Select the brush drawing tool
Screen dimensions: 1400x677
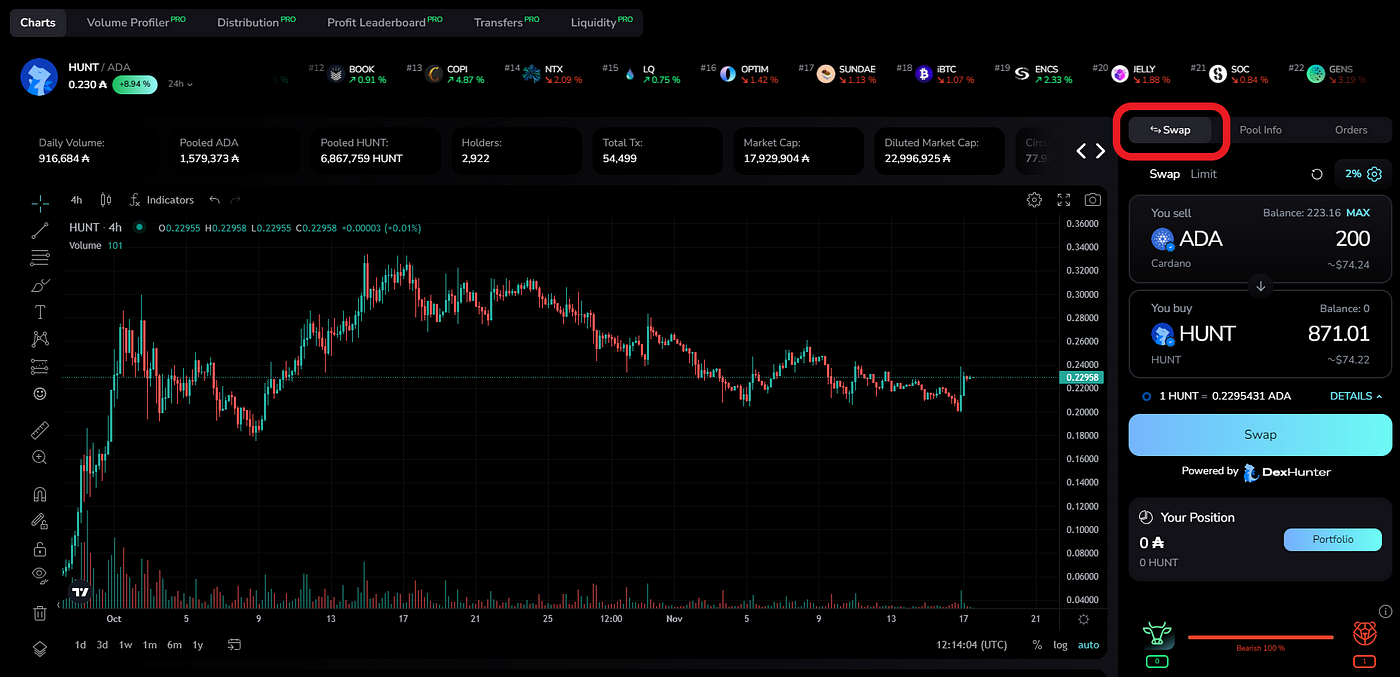point(40,285)
